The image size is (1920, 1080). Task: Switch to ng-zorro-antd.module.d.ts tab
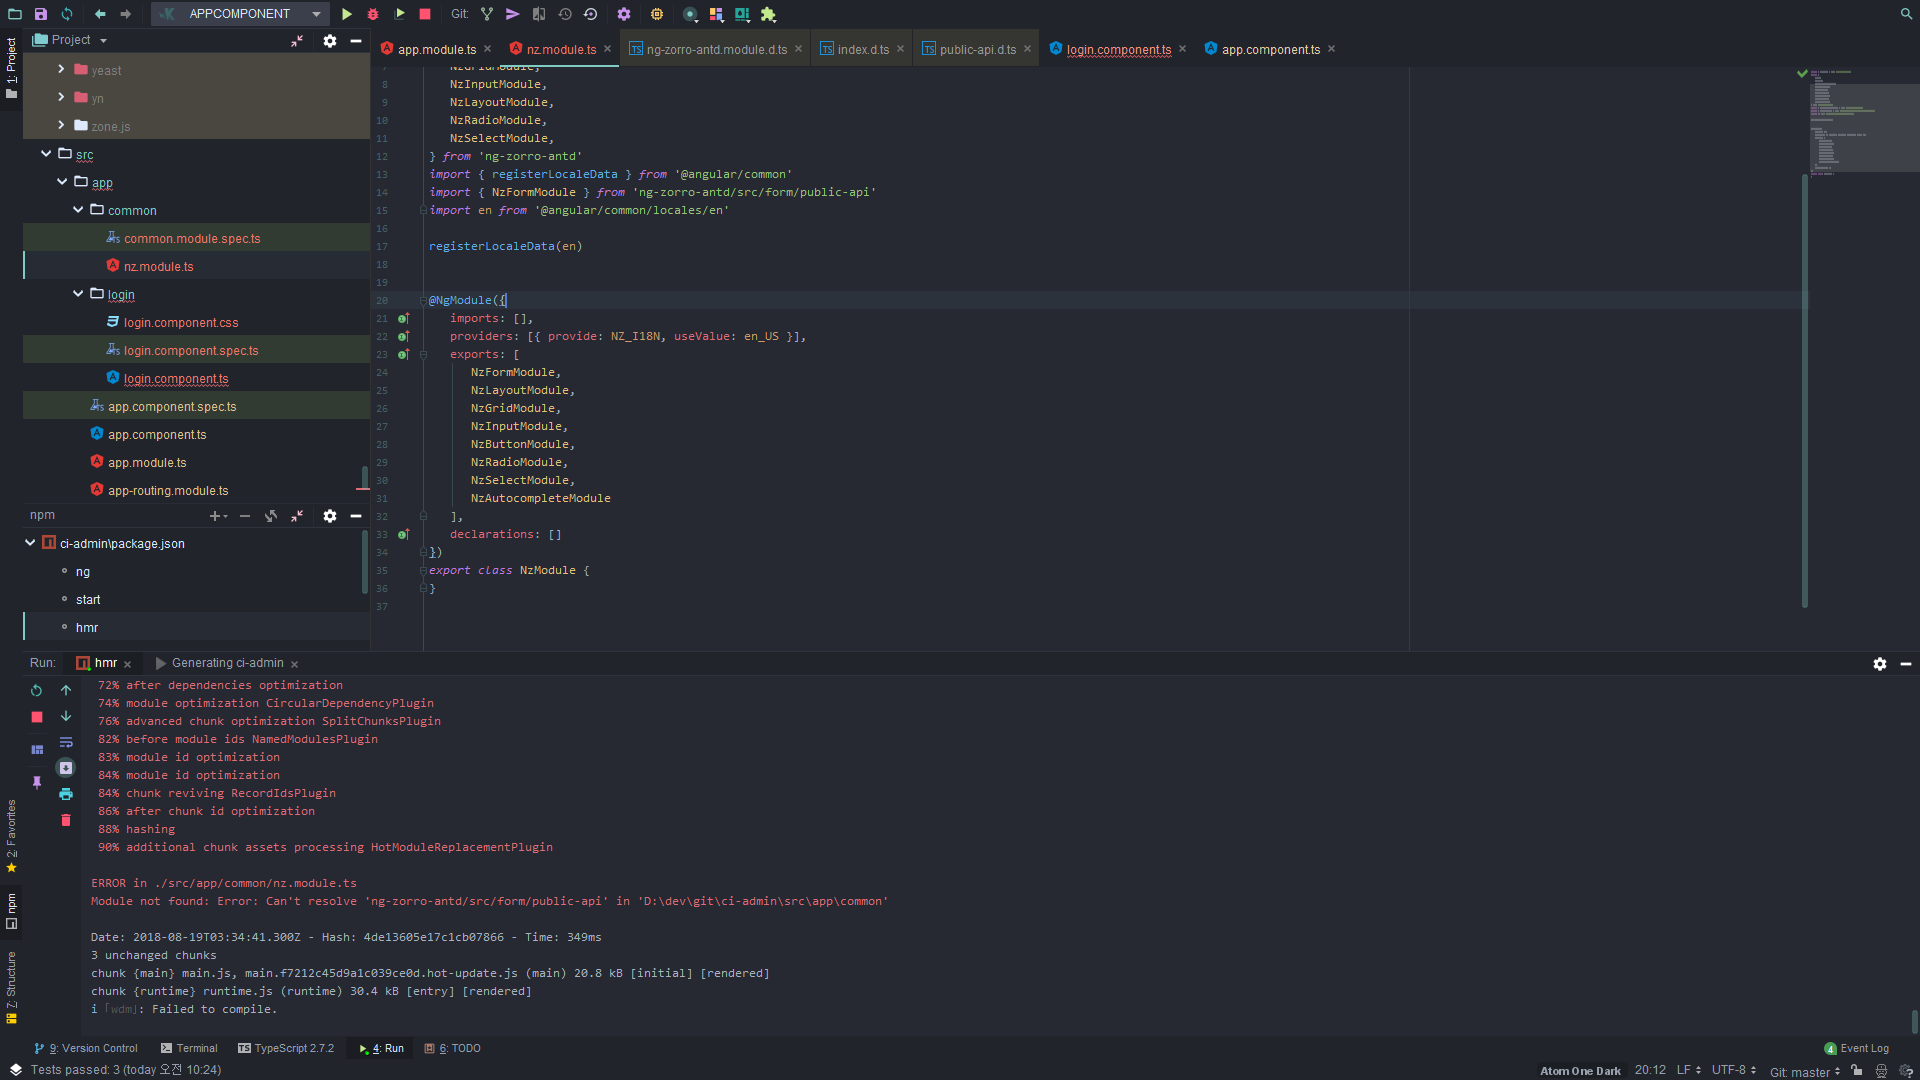(x=716, y=49)
